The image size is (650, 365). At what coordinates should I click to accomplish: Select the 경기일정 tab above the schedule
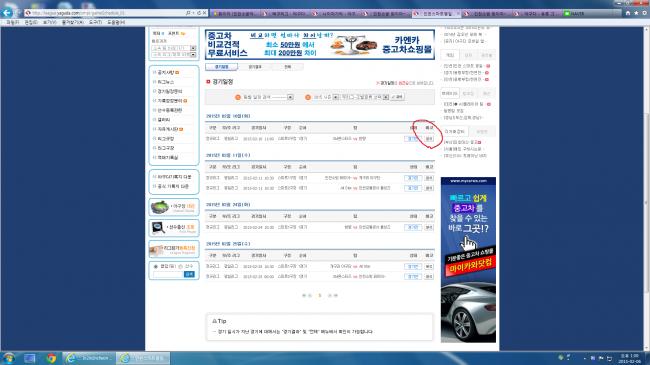[x=221, y=67]
